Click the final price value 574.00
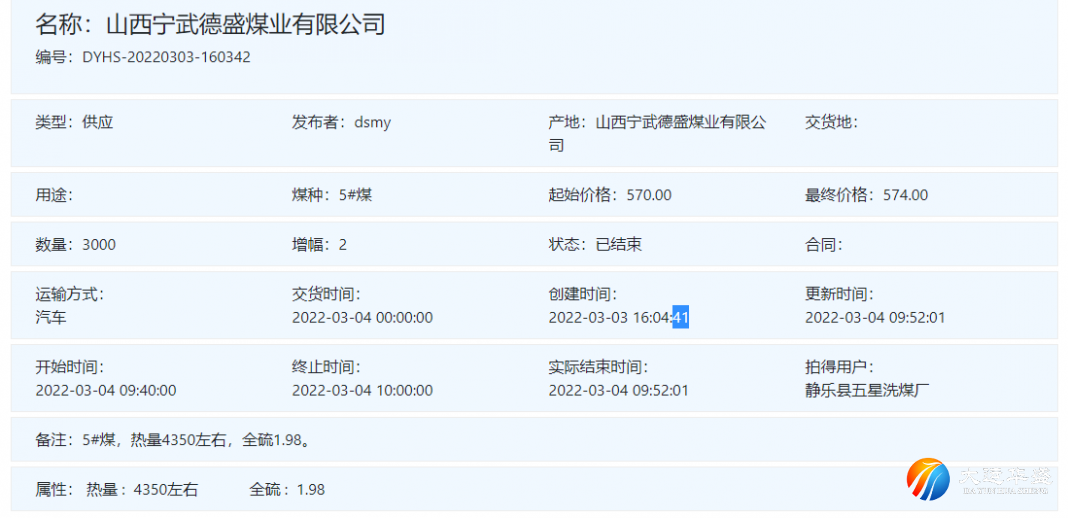The image size is (1068, 518). [x=905, y=195]
